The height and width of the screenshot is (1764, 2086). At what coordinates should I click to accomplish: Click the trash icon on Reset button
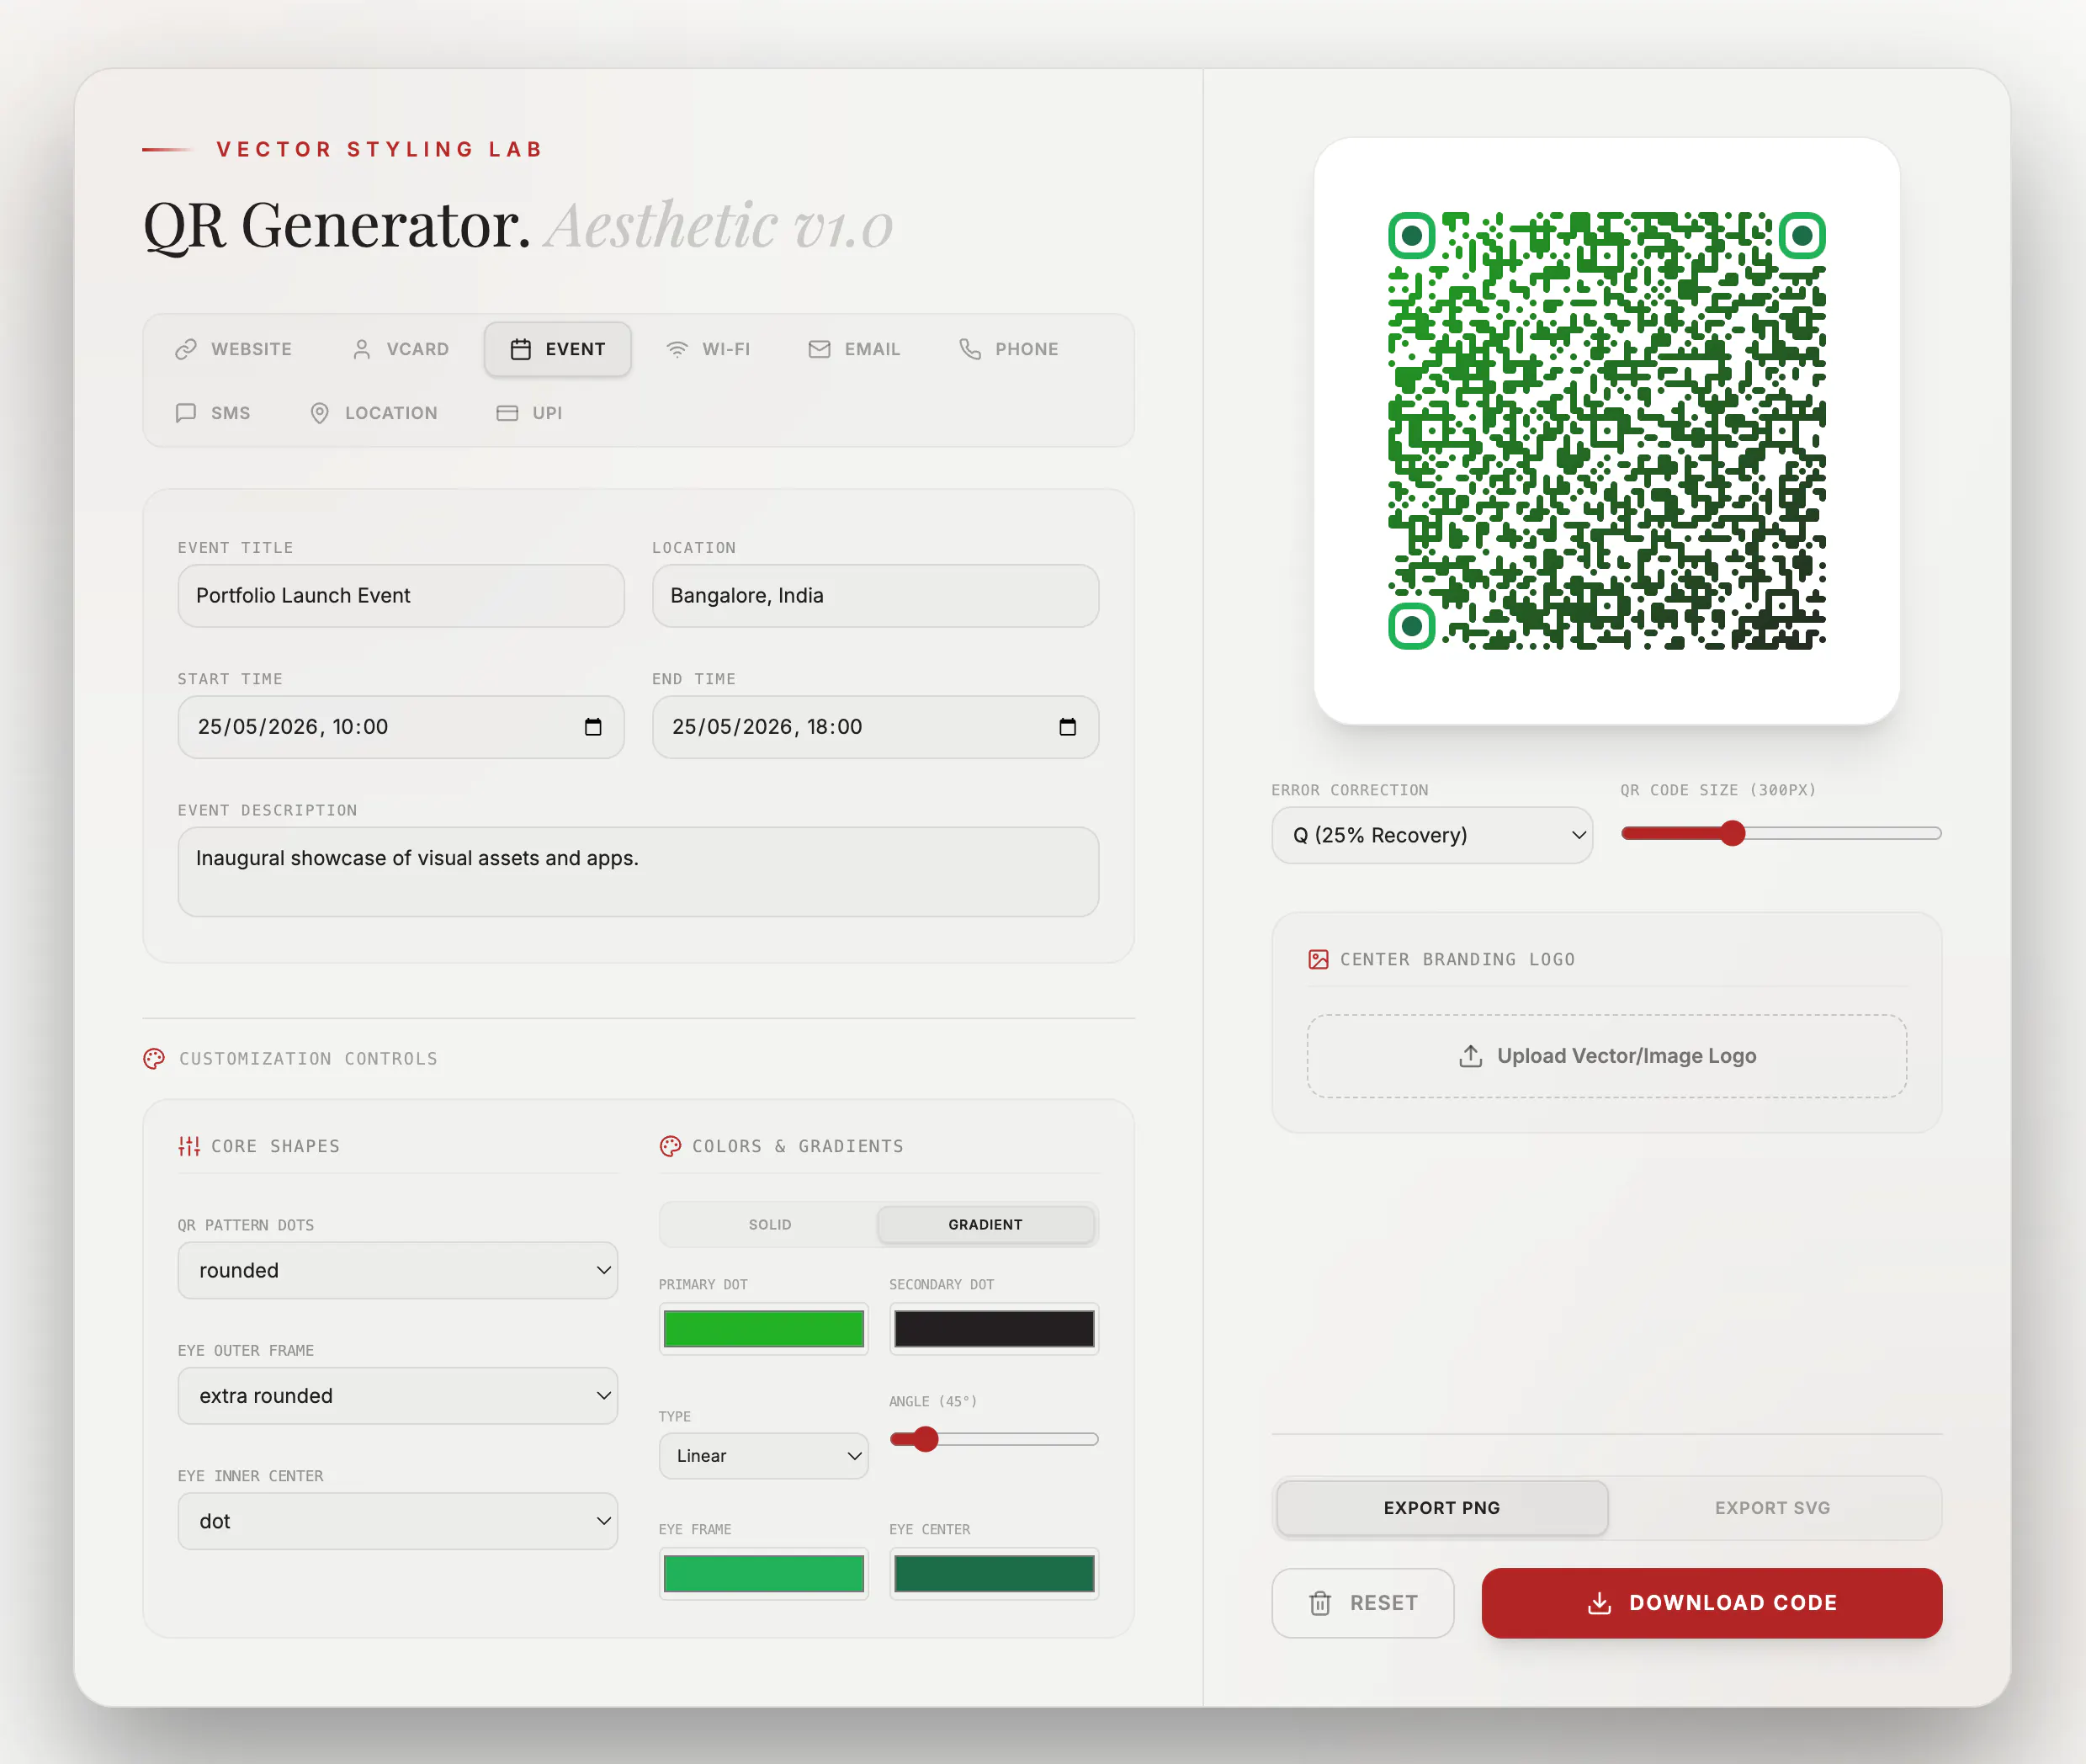(1320, 1603)
